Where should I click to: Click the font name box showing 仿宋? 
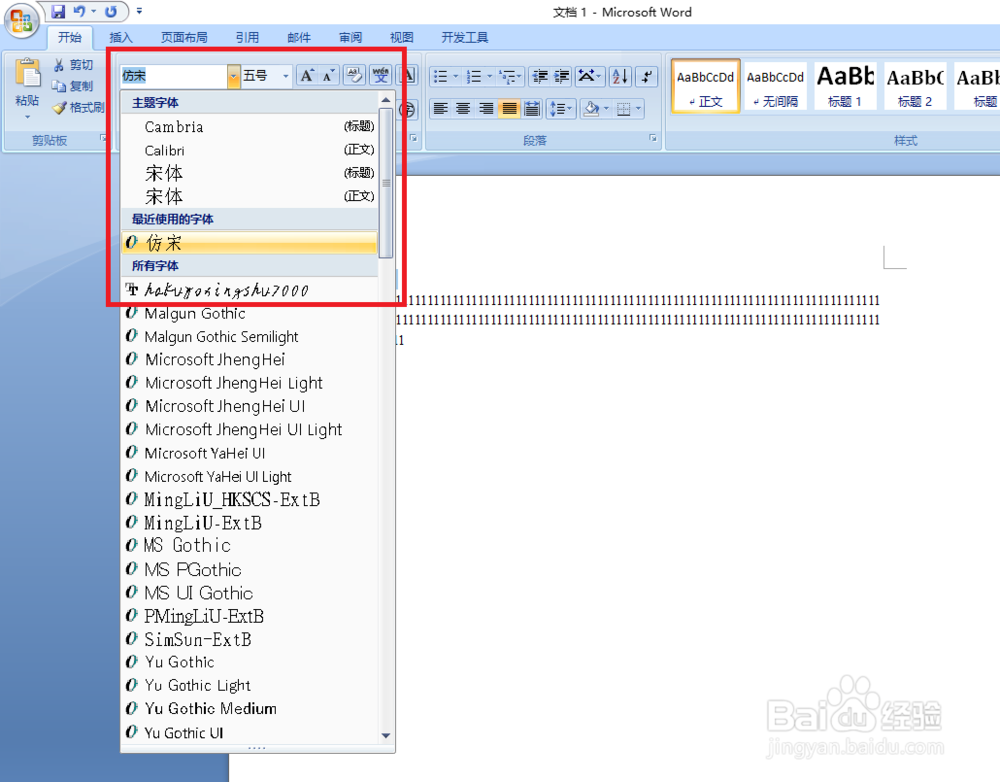(173, 76)
